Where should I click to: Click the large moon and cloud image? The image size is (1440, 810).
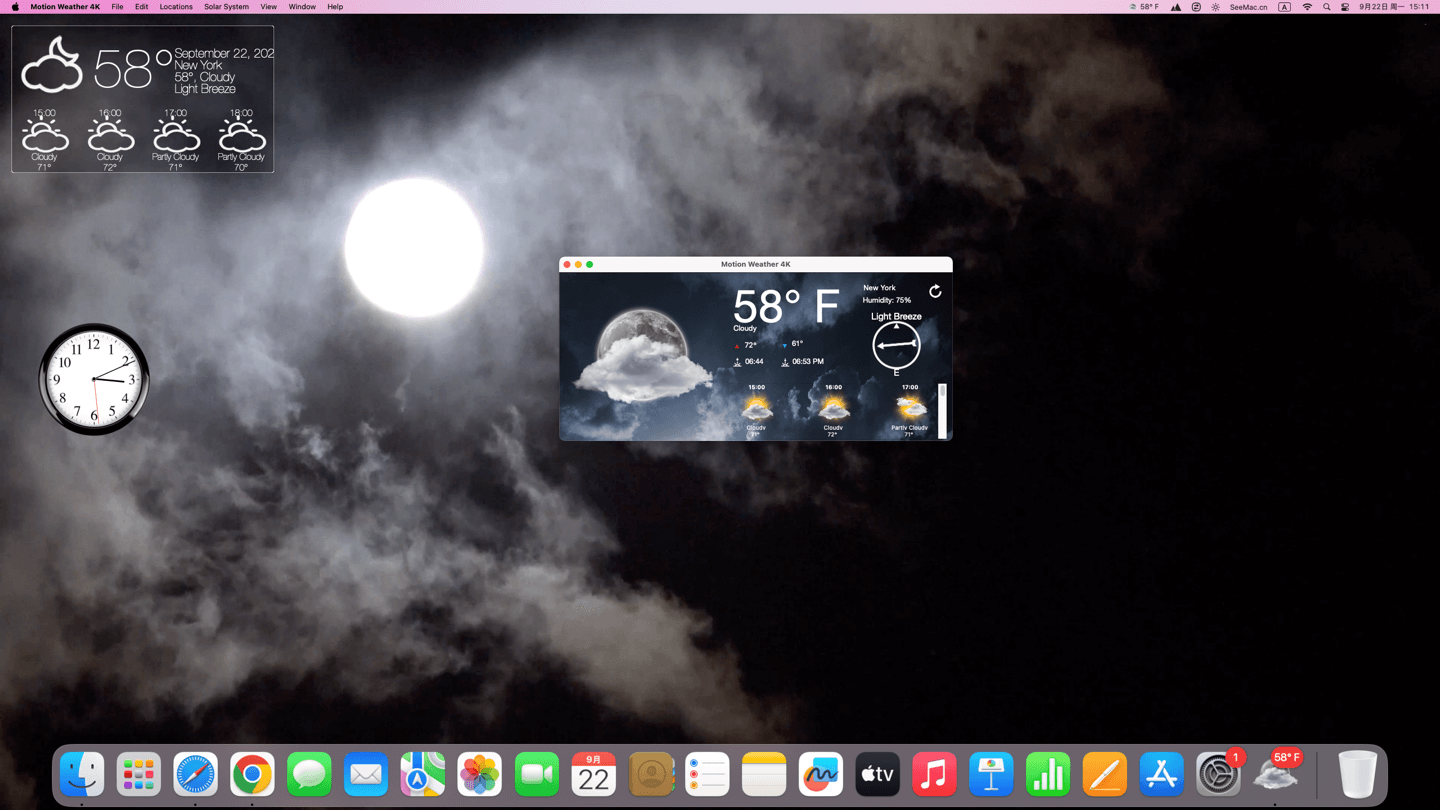642,355
